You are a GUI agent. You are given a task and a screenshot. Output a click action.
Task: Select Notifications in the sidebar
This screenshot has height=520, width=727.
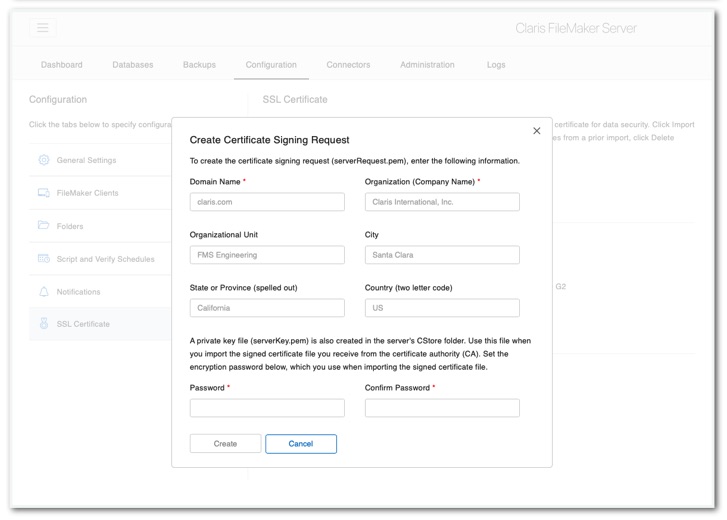click(x=100, y=292)
